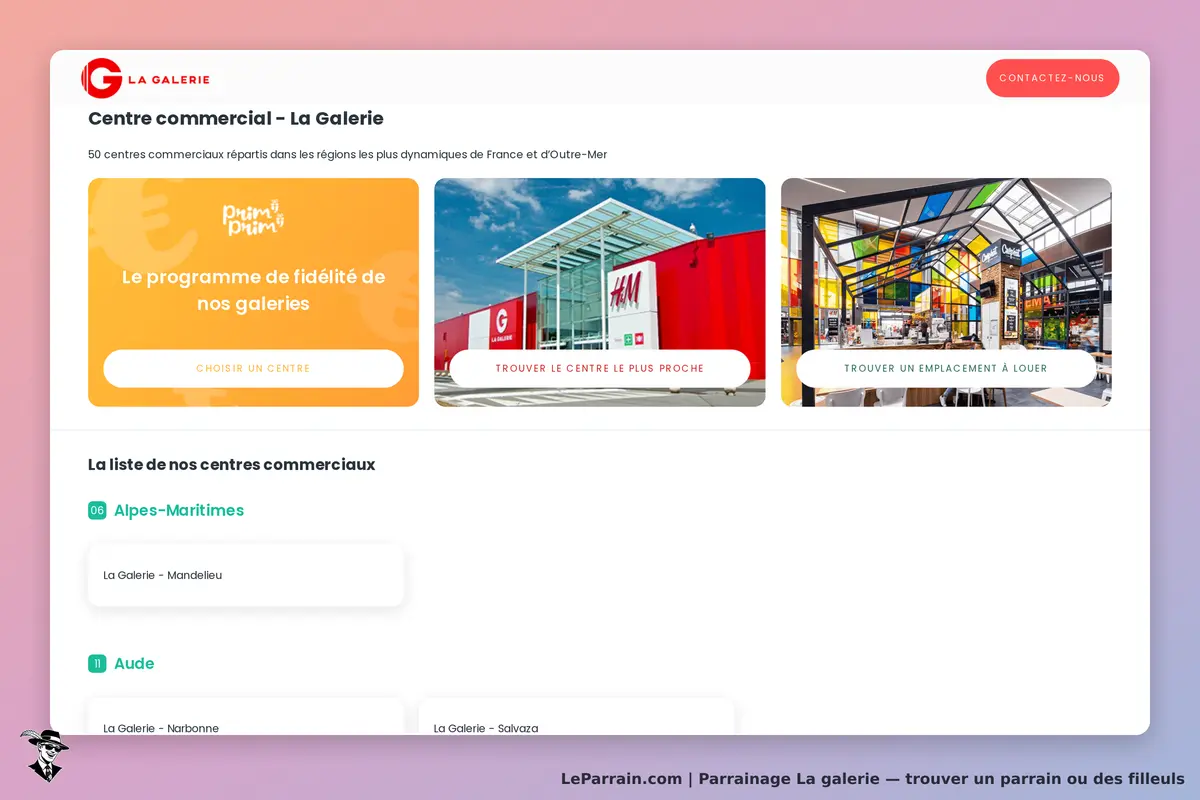This screenshot has height=800, width=1200.
Task: Click Centre commercial - La Galerie heading
Action: 236,118
